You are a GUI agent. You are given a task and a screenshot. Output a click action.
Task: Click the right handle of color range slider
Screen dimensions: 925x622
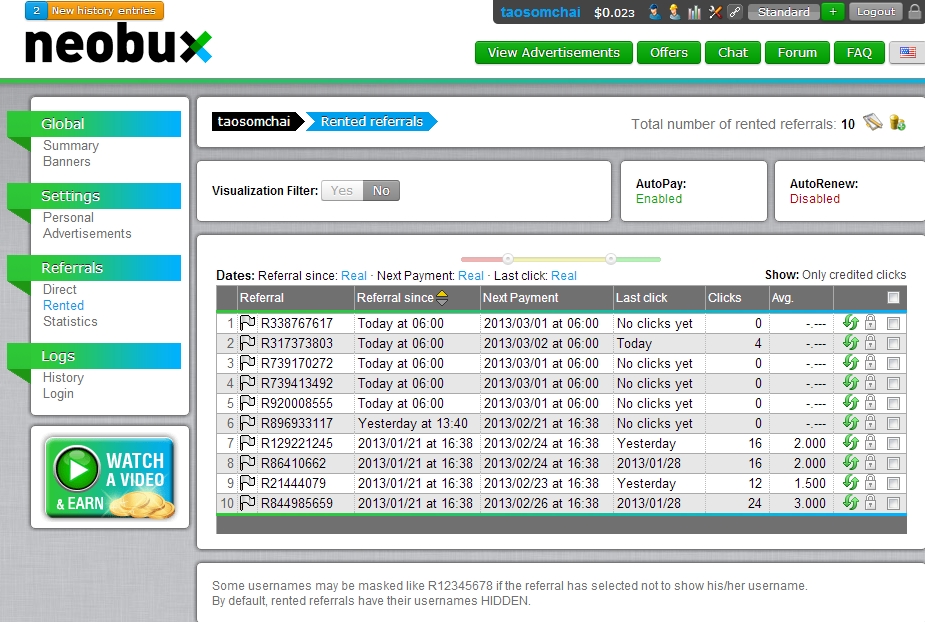click(611, 258)
